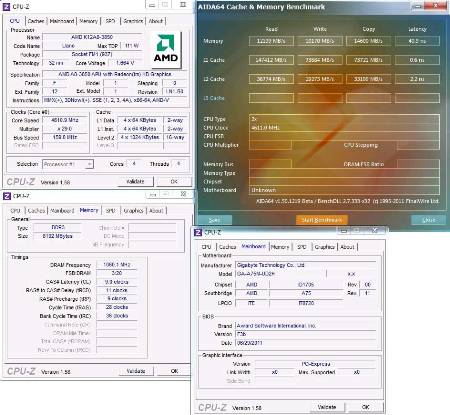Viewport: 450px width, 415px height.
Task: Select Memory tab in the CPU-Z mainboard info window
Action: (280, 247)
